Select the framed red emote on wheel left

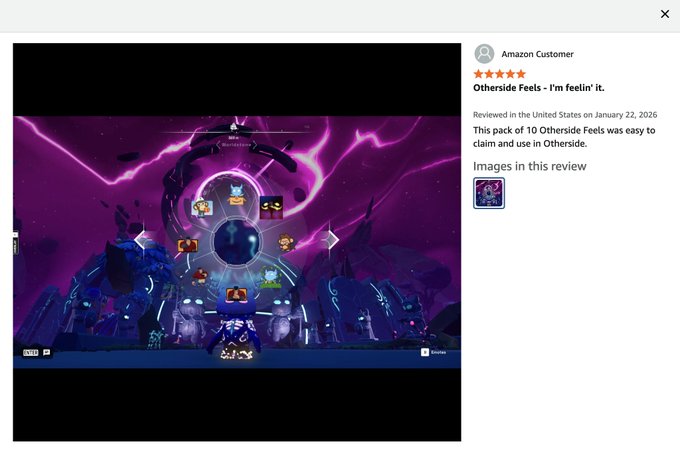click(187, 245)
